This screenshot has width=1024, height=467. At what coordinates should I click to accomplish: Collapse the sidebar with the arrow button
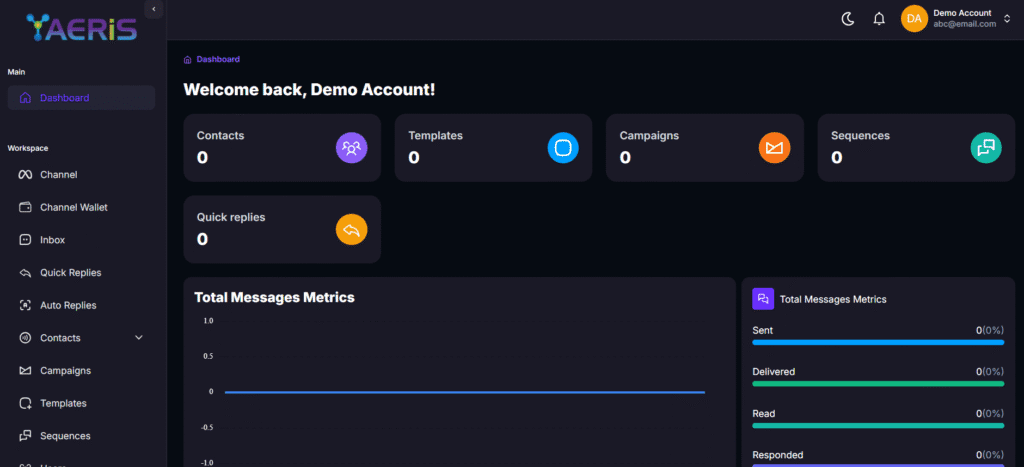153,9
